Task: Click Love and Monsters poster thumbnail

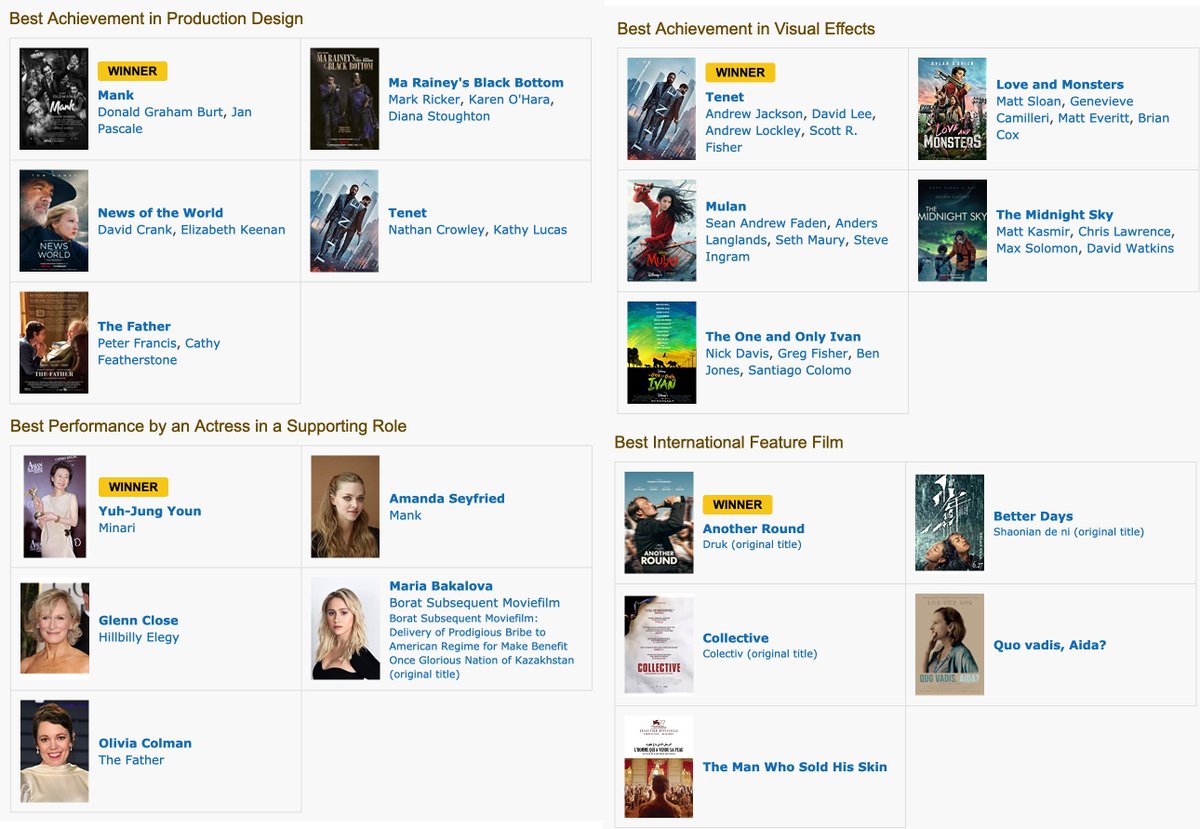Action: pos(952,109)
